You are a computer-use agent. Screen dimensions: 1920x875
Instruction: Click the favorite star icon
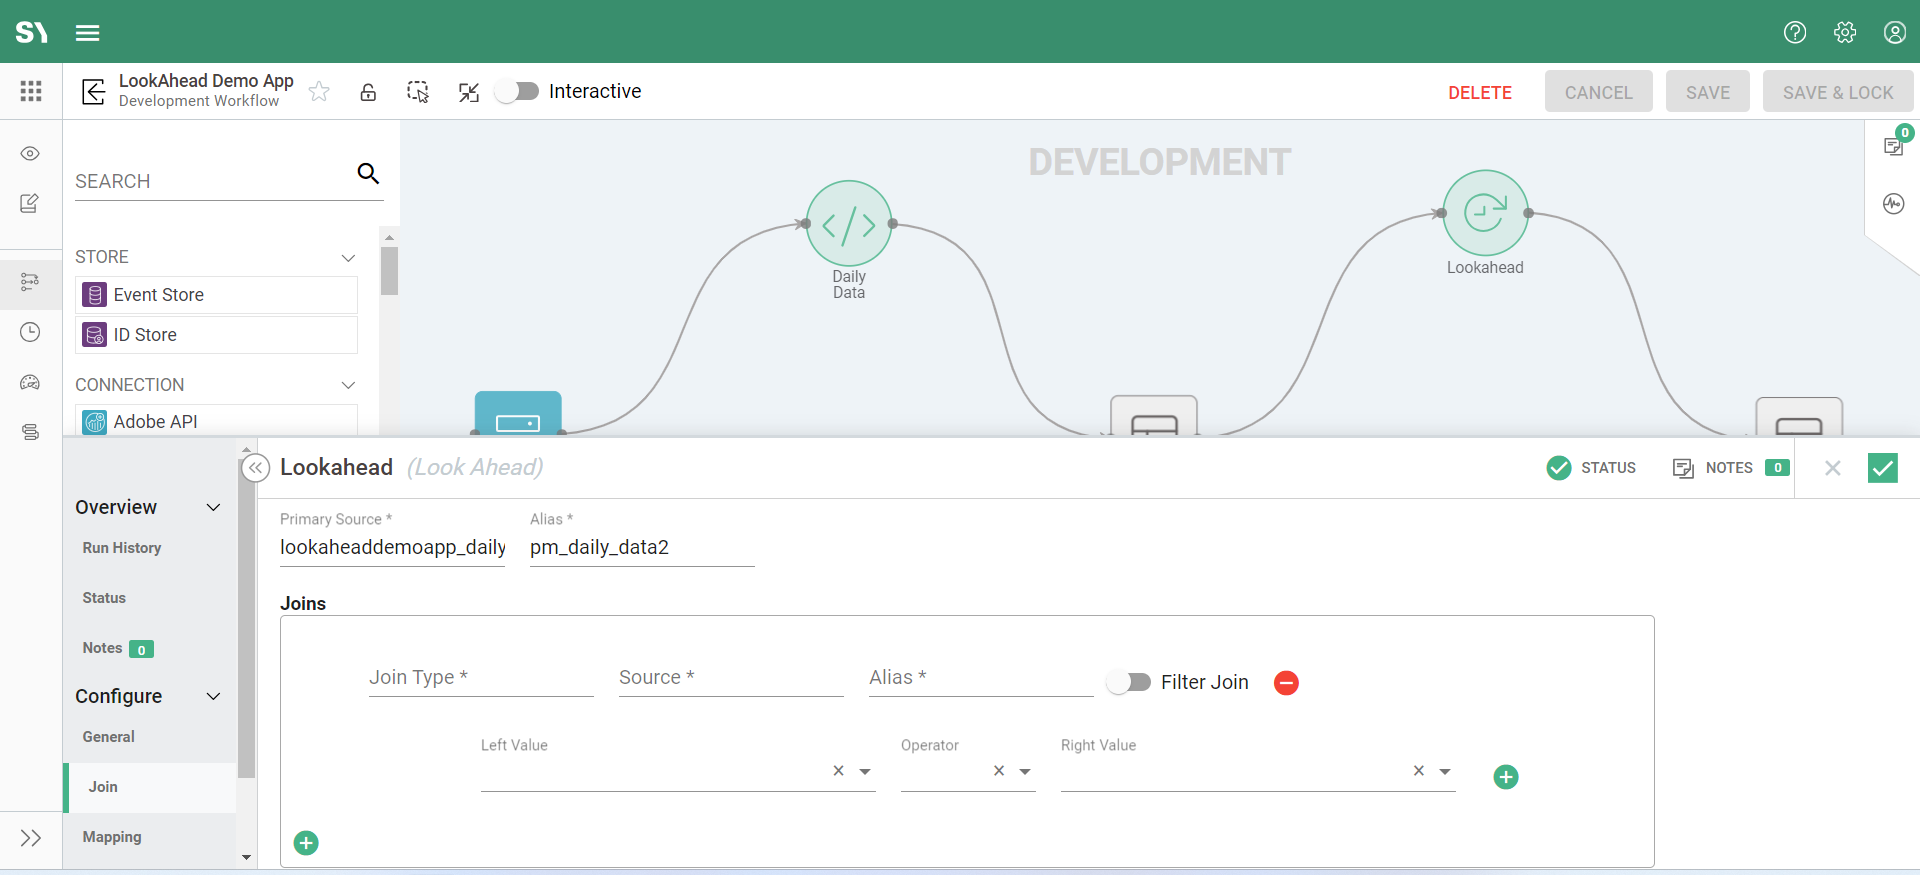coord(319,92)
